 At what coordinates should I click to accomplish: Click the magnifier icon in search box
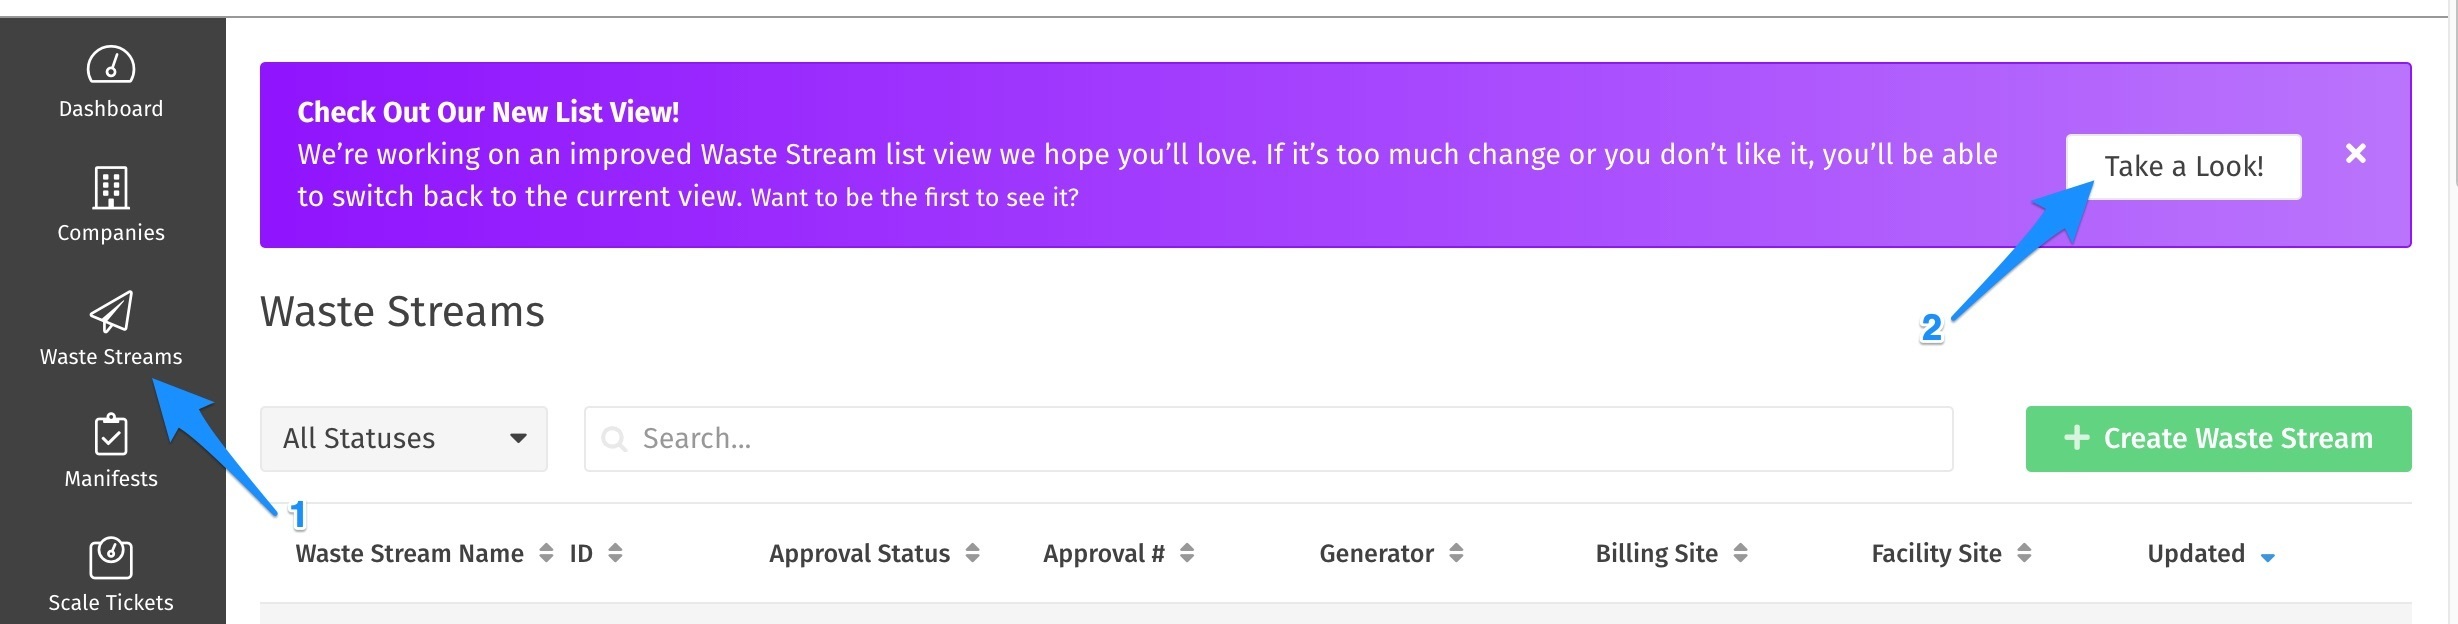point(614,439)
